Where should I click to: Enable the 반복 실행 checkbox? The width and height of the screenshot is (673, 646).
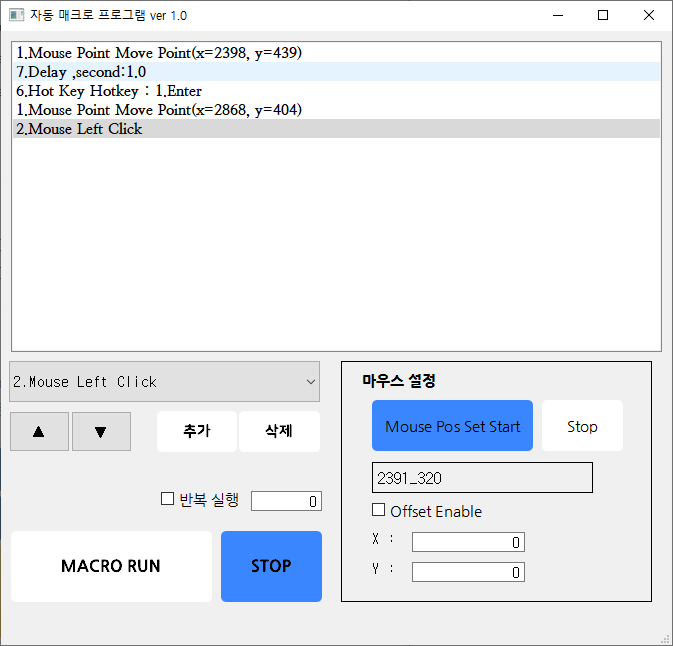click(168, 499)
